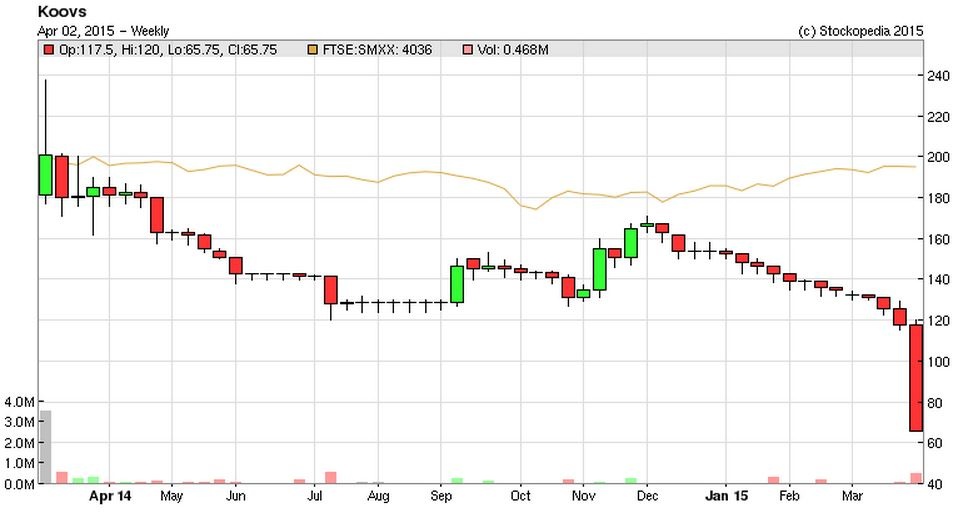This screenshot has height=520, width=963.
Task: Click the 'Op:117.5, Hi:120, Lo:65.75, Cl:65.75' legend text
Action: point(168,50)
